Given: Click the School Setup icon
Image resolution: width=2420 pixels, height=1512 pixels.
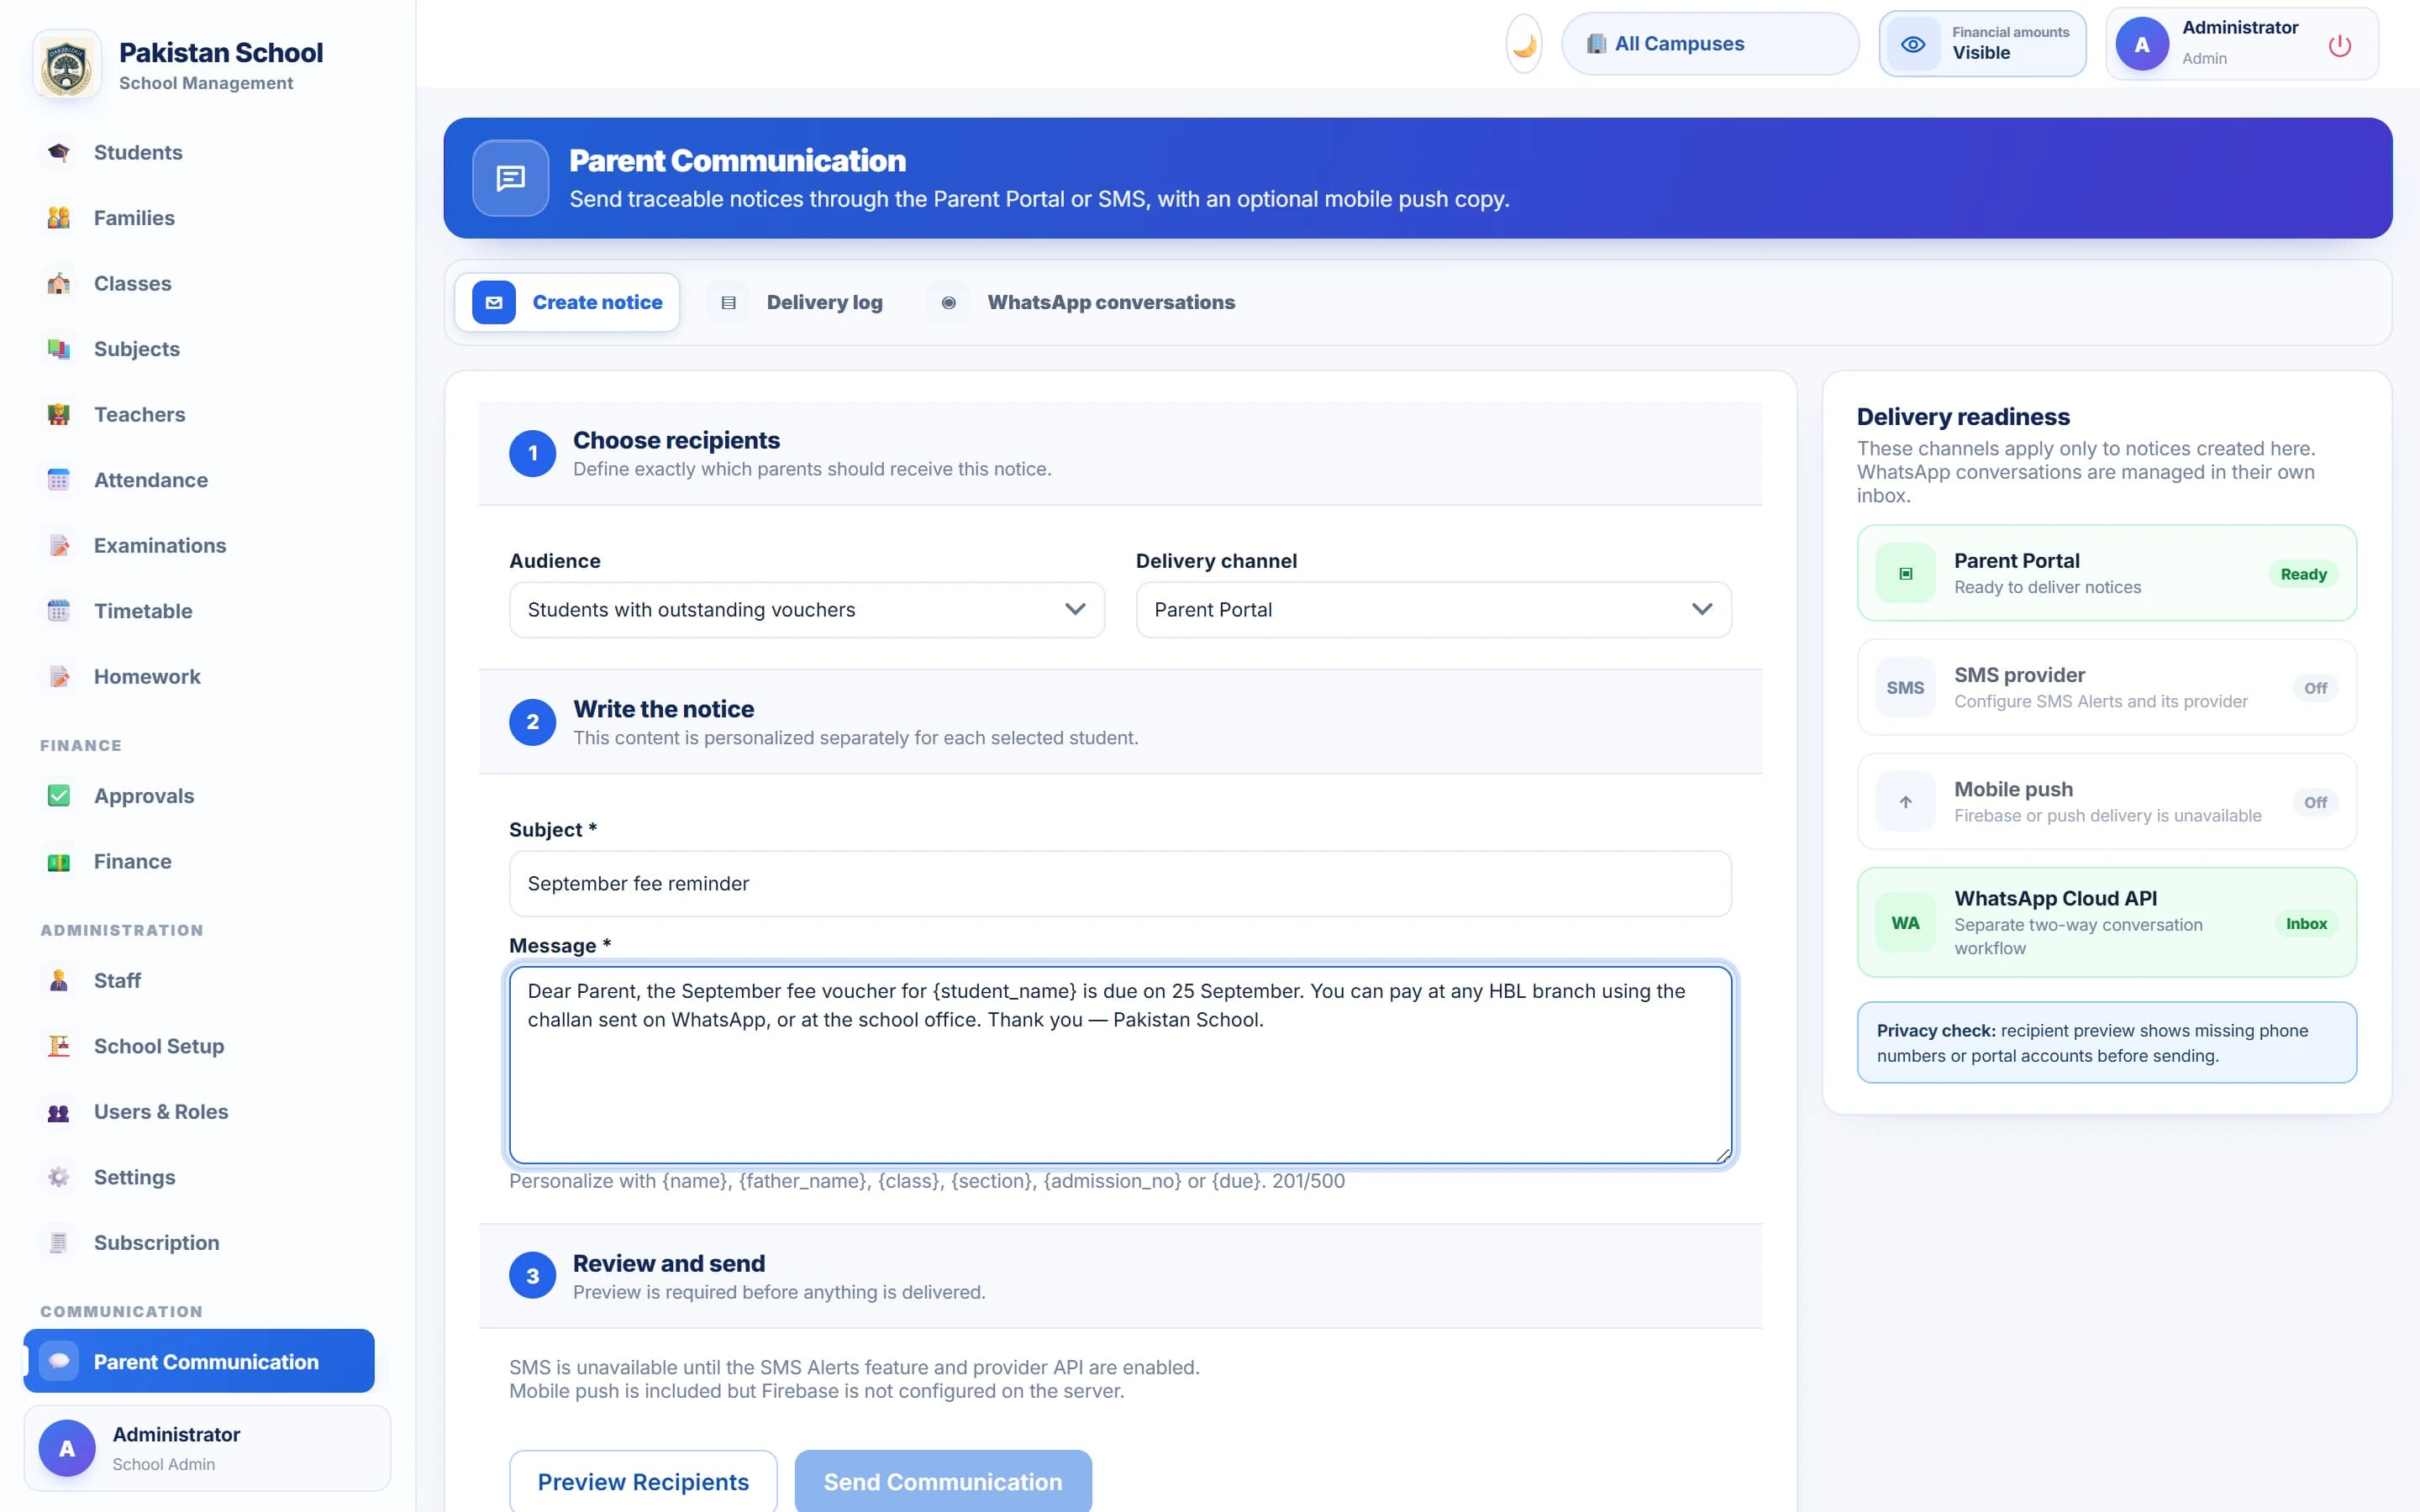Looking at the screenshot, I should pos(59,1046).
